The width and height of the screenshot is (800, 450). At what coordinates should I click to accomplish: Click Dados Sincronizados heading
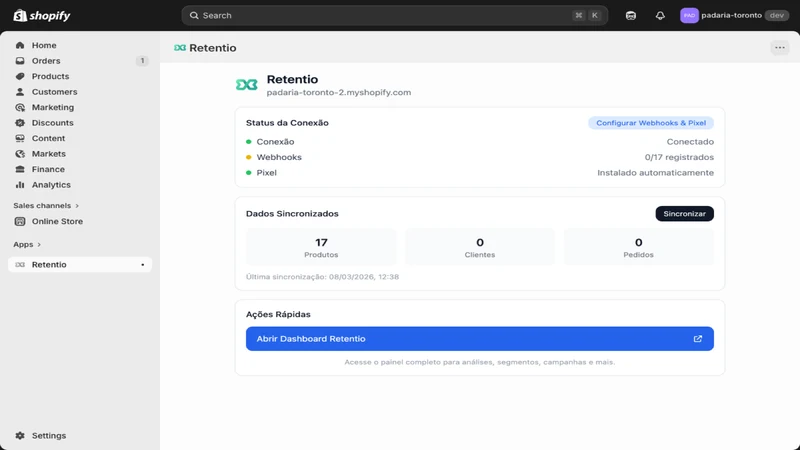292,214
